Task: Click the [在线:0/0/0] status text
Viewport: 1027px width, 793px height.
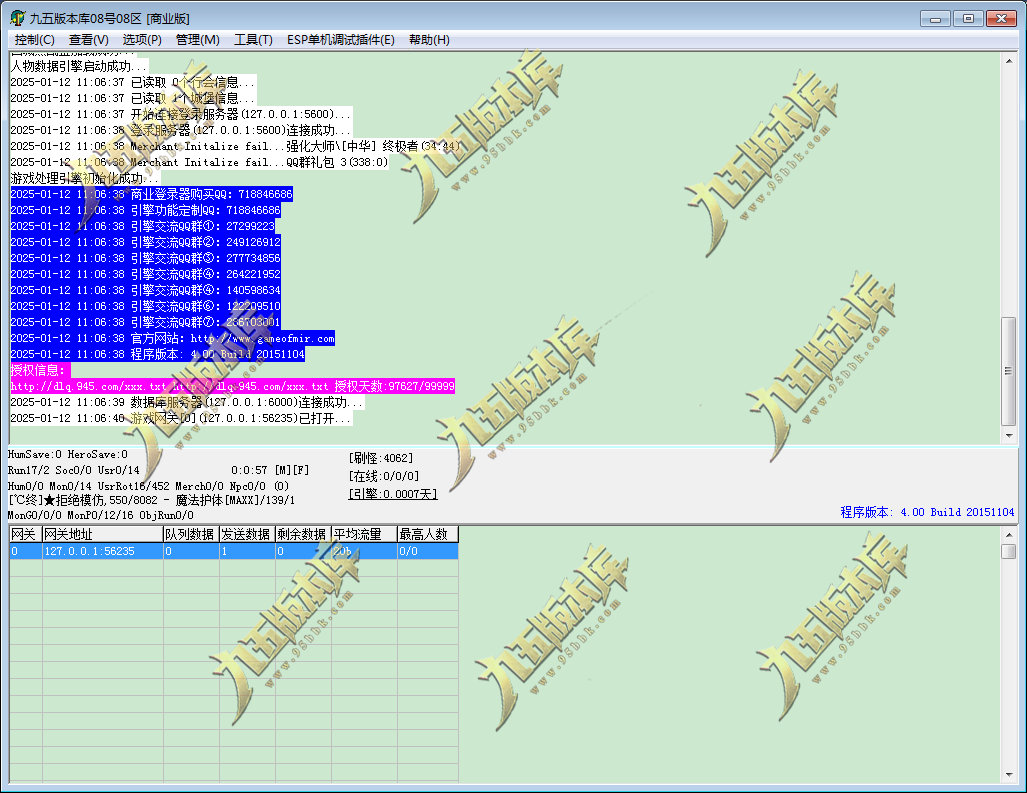Action: coord(384,476)
